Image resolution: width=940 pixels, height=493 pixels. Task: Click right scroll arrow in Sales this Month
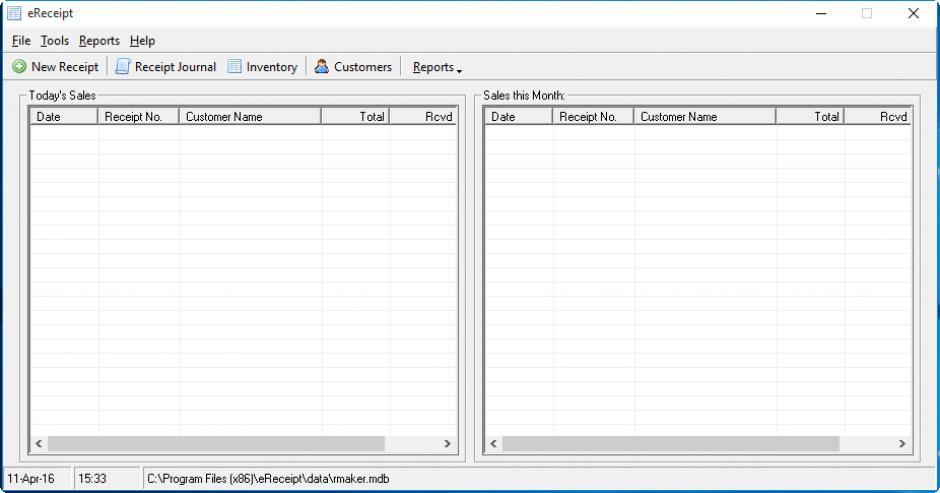[x=902, y=444]
